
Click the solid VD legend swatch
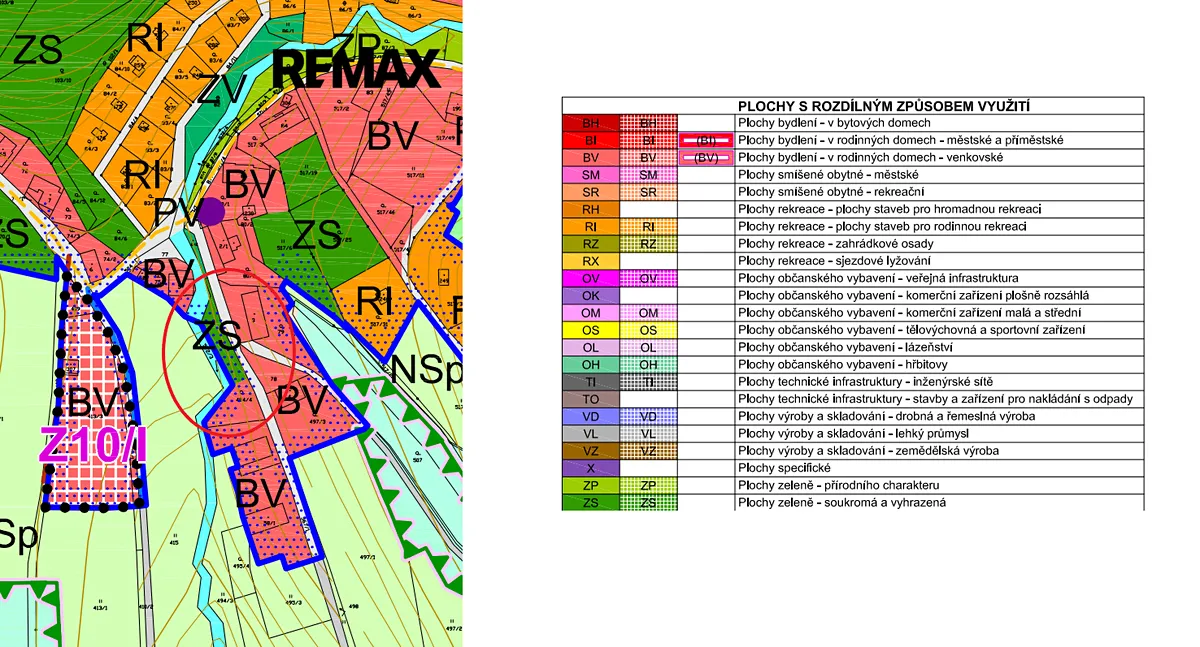[591, 416]
